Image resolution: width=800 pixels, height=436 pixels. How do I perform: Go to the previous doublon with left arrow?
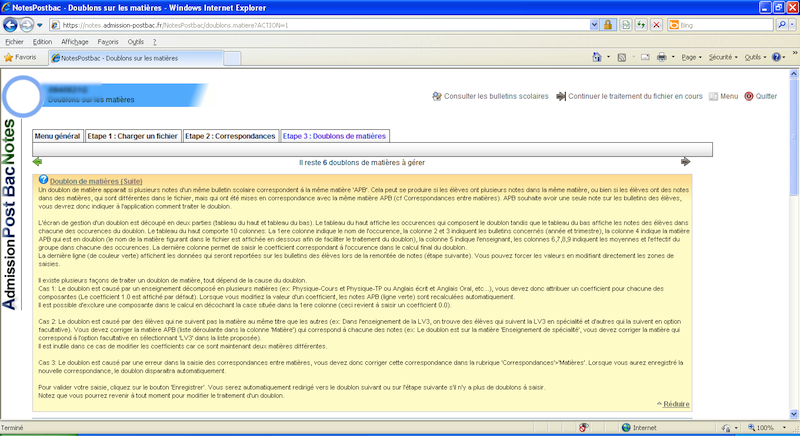pyautogui.click(x=37, y=161)
